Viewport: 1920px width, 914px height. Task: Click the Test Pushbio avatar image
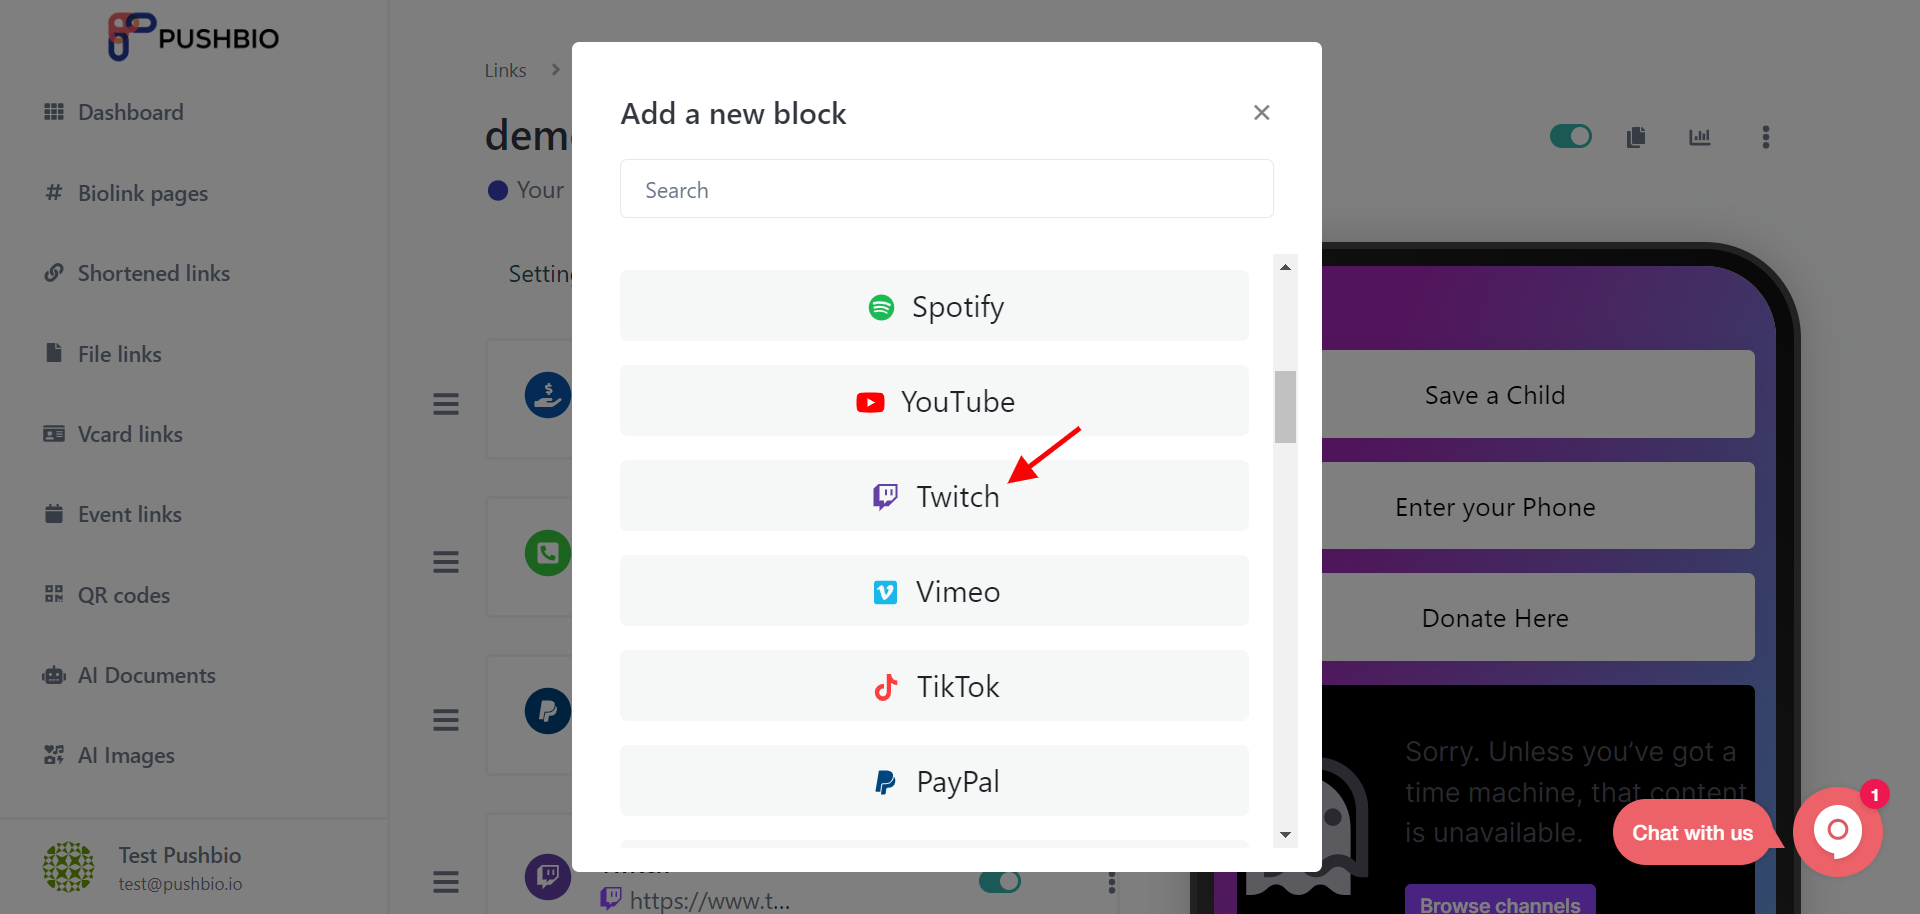[x=68, y=867]
